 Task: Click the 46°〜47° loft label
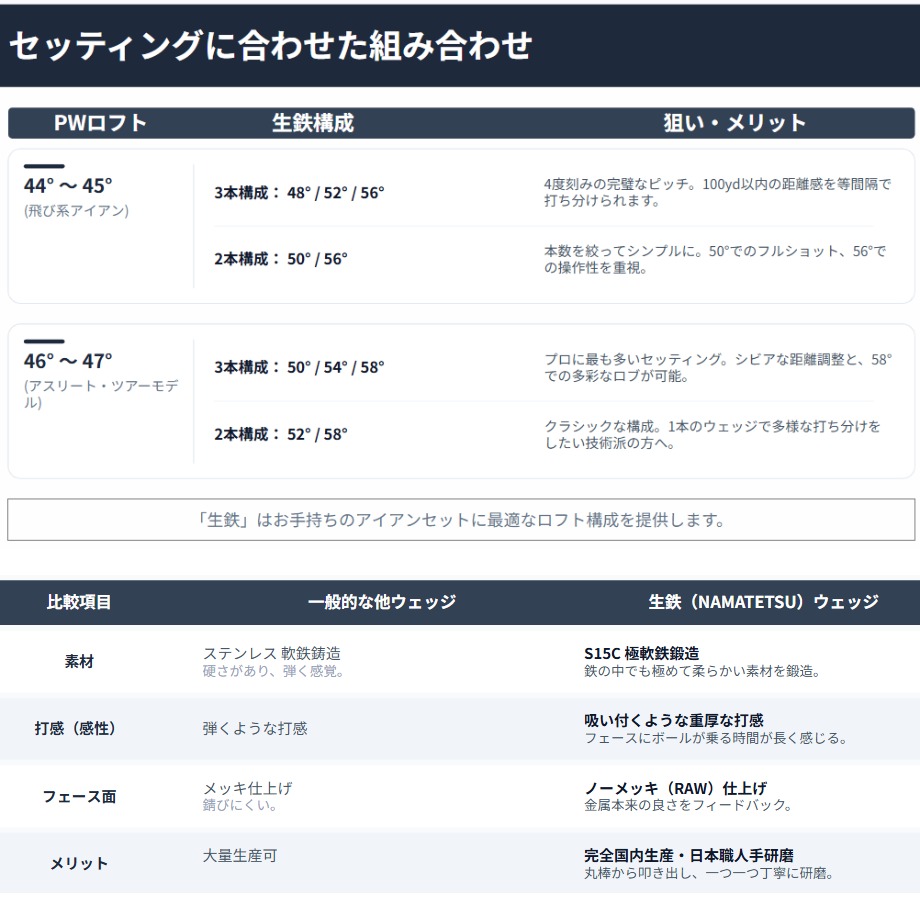[x=68, y=360]
